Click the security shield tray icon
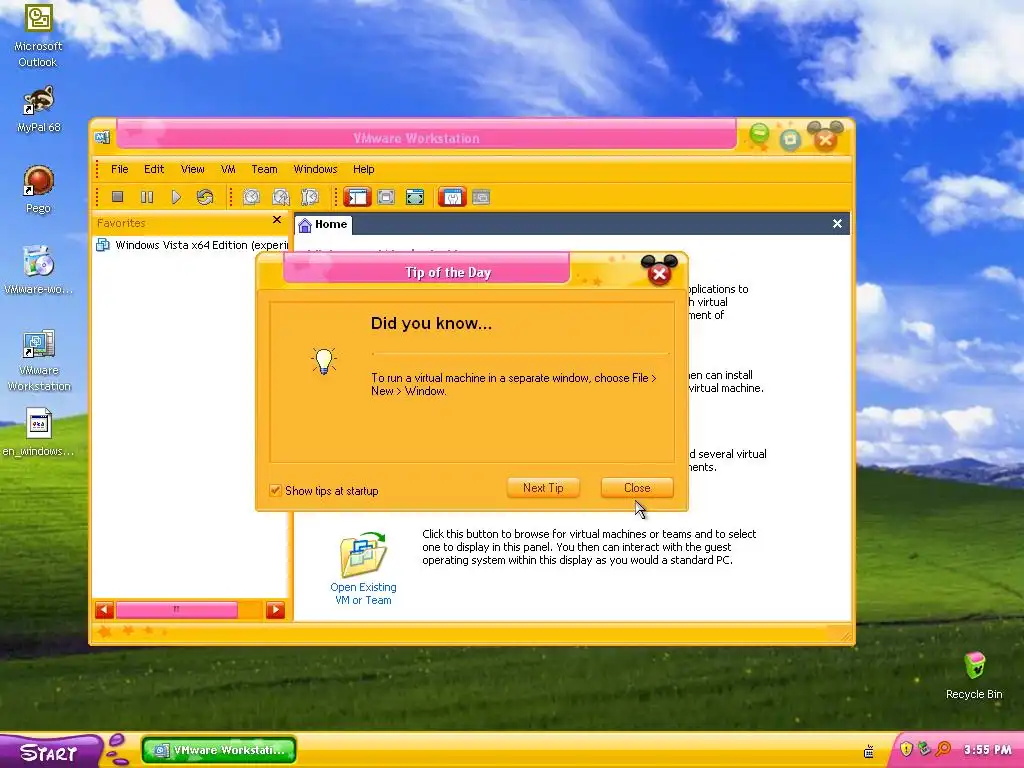 click(906, 749)
